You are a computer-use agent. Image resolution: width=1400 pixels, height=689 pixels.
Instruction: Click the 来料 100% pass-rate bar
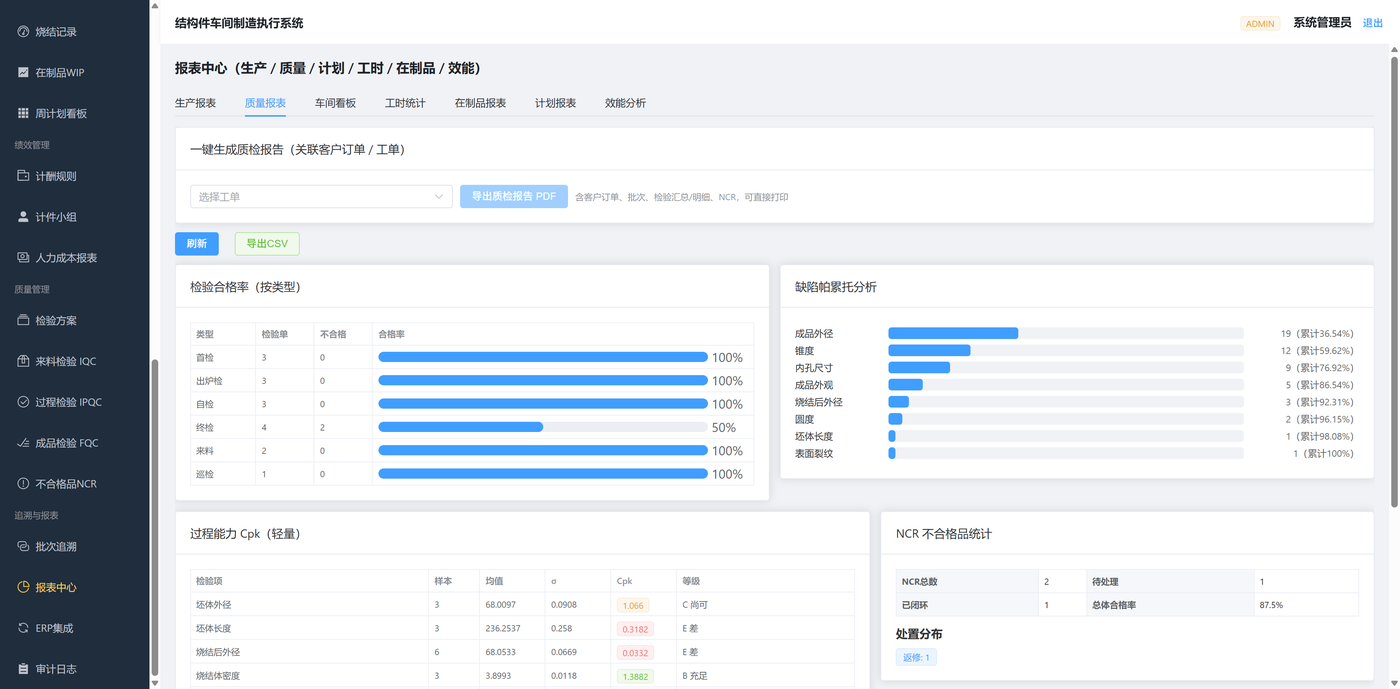click(543, 451)
